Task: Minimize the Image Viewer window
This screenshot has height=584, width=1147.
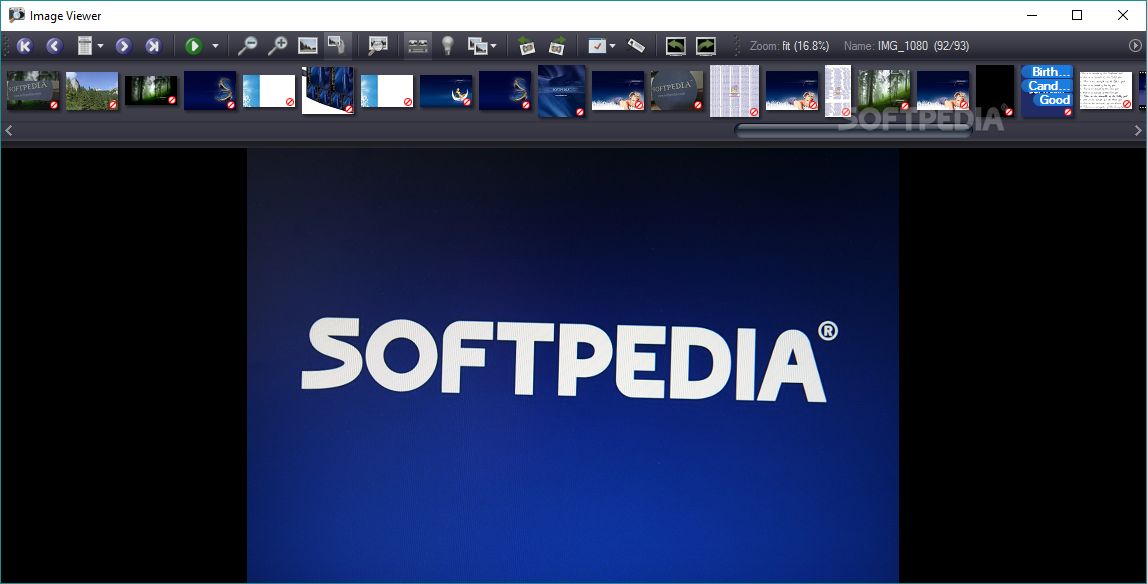Action: tap(1032, 15)
